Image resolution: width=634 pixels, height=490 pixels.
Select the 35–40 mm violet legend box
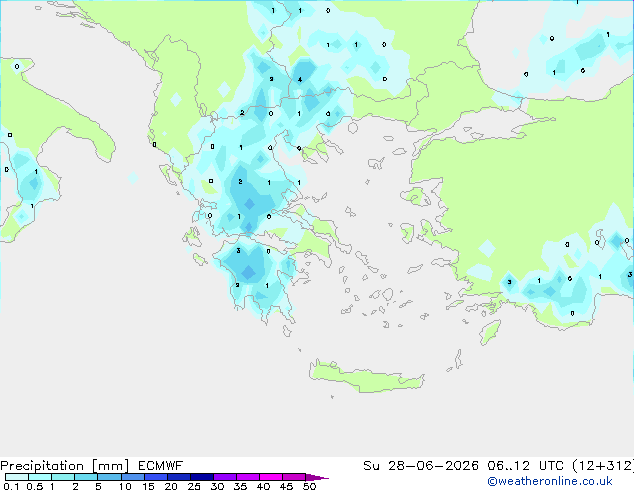click(247, 477)
